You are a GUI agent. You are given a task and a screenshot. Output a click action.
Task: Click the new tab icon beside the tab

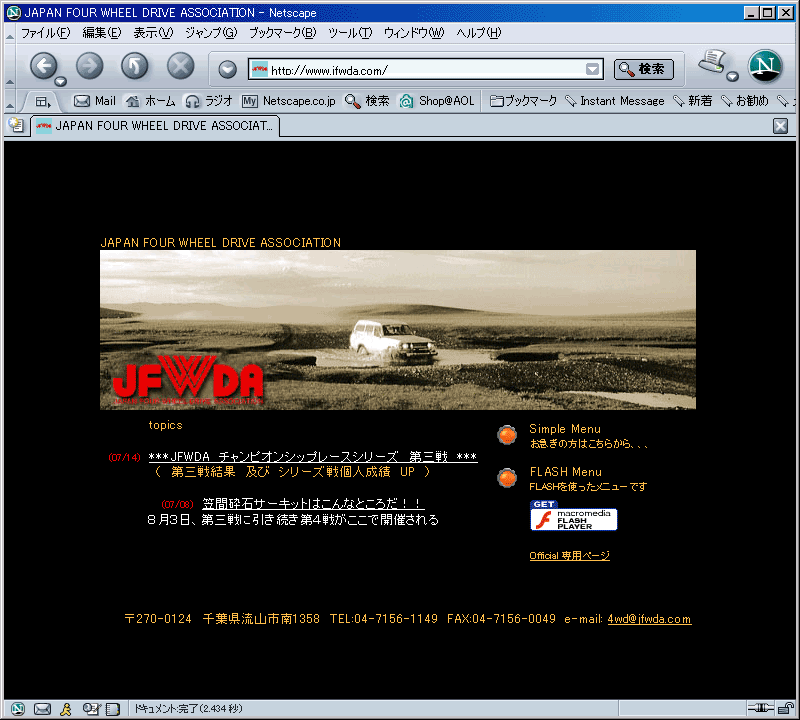pyautogui.click(x=16, y=125)
